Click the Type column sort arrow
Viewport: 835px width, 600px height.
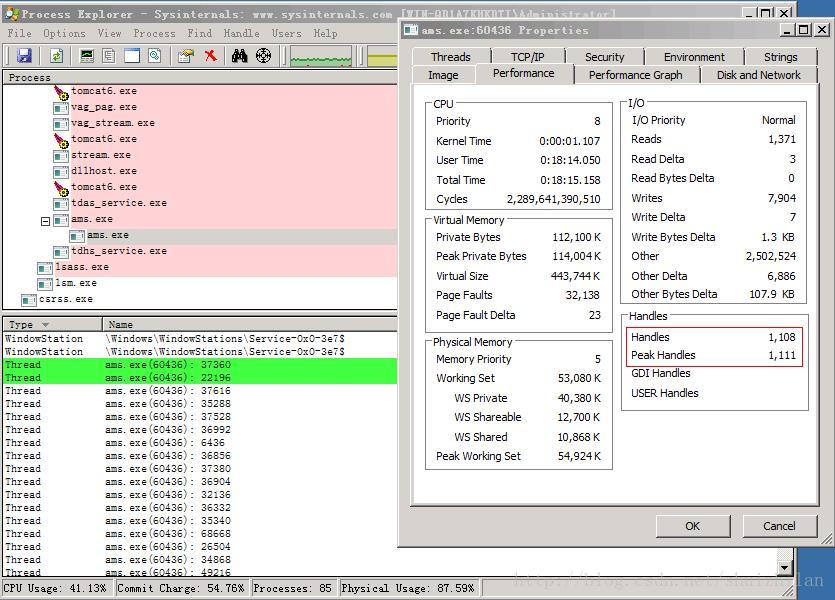point(45,325)
